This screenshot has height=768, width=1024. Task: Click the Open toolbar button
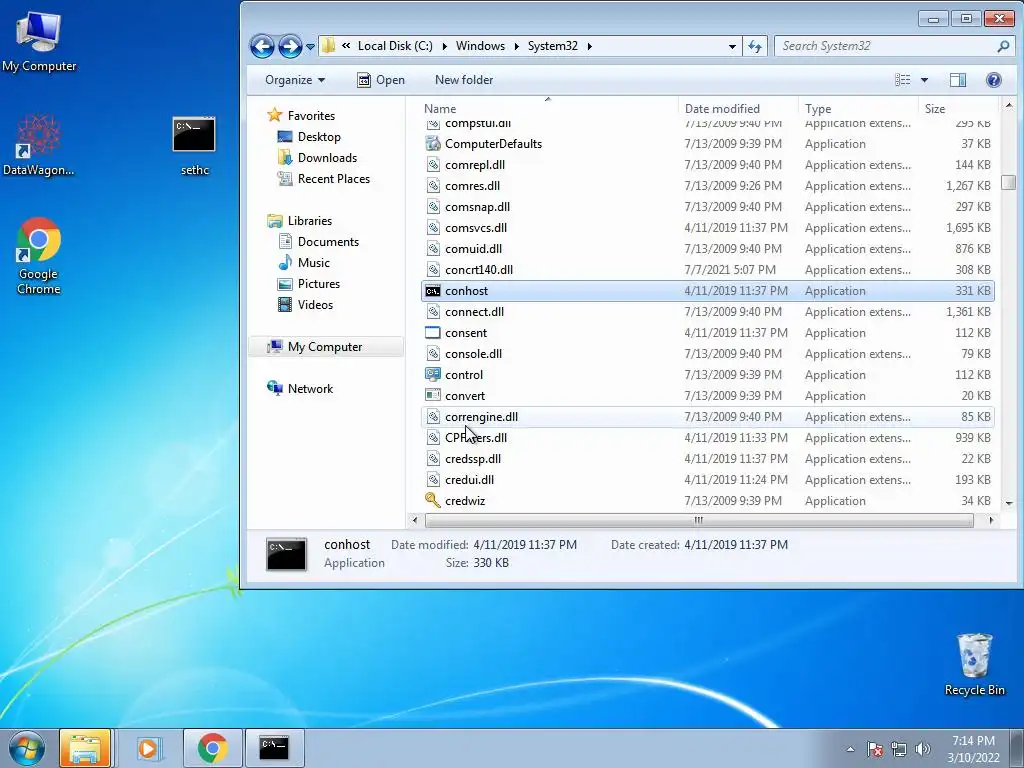tap(381, 80)
